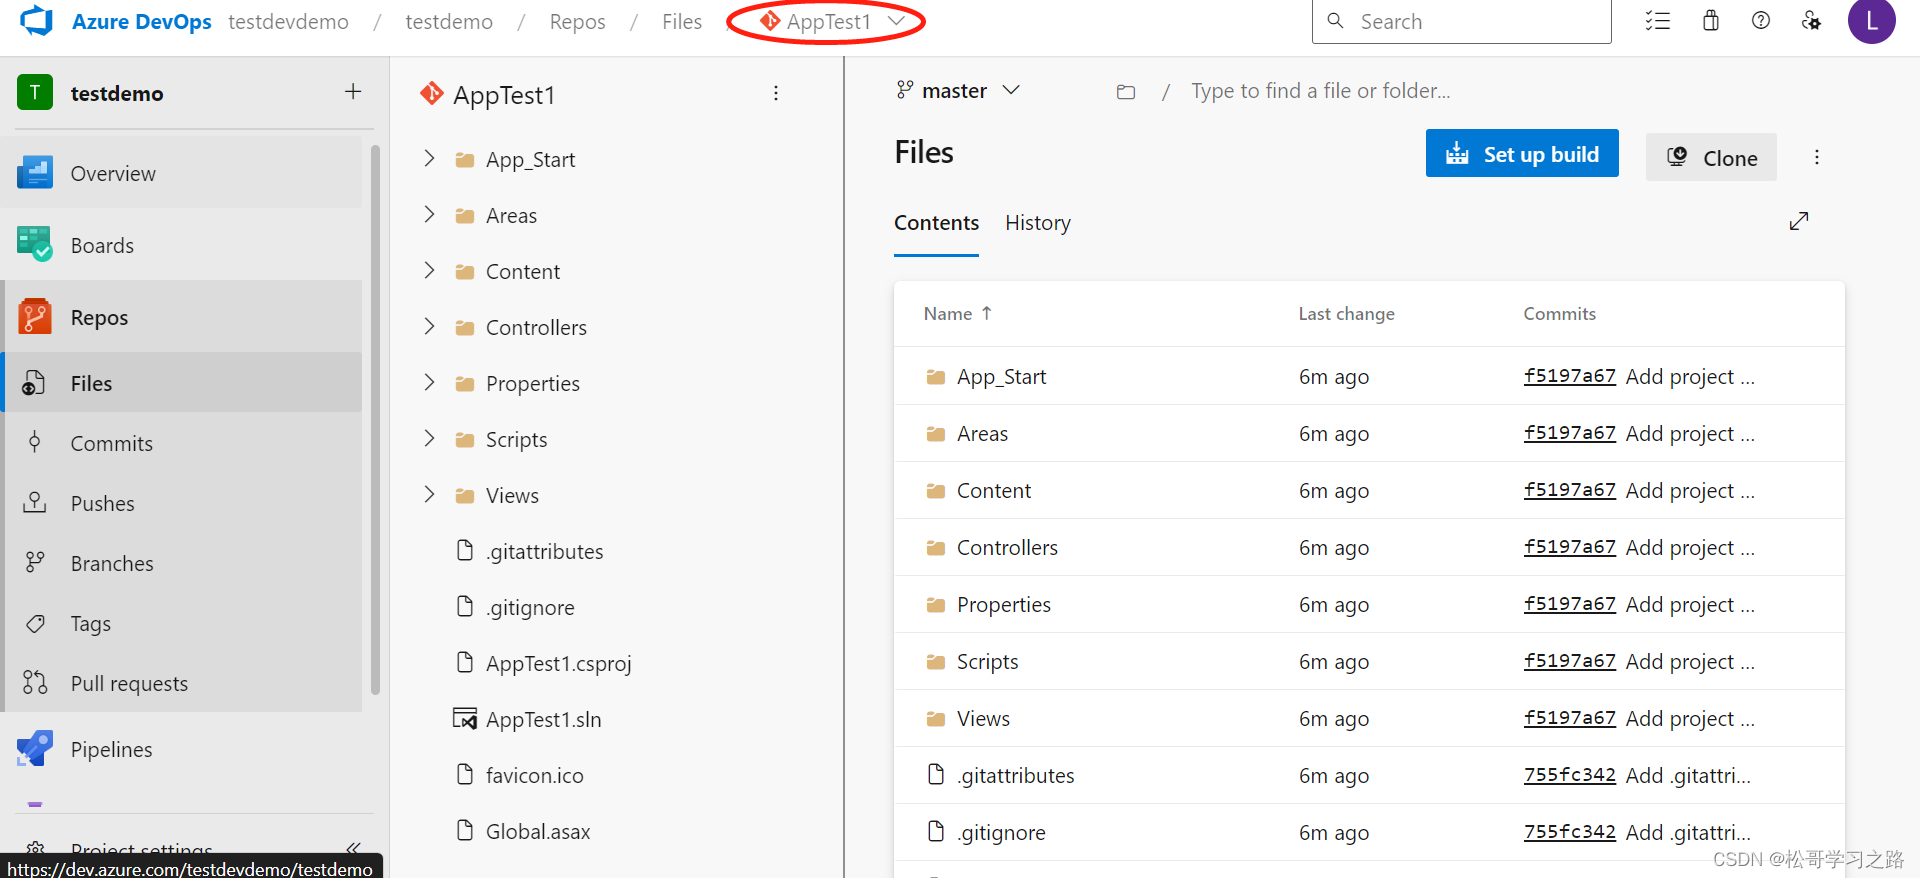Expand Areas folder in tree
Screen dimensions: 1920x878
pos(429,214)
